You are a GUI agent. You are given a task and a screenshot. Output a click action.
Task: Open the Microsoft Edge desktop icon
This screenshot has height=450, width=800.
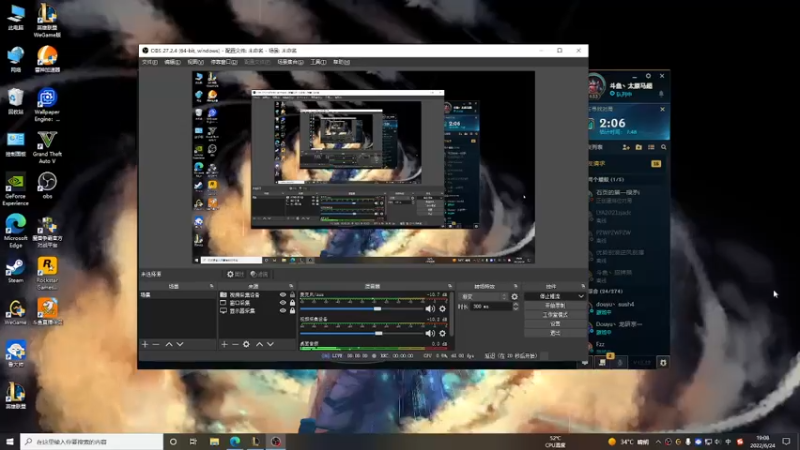[15, 231]
